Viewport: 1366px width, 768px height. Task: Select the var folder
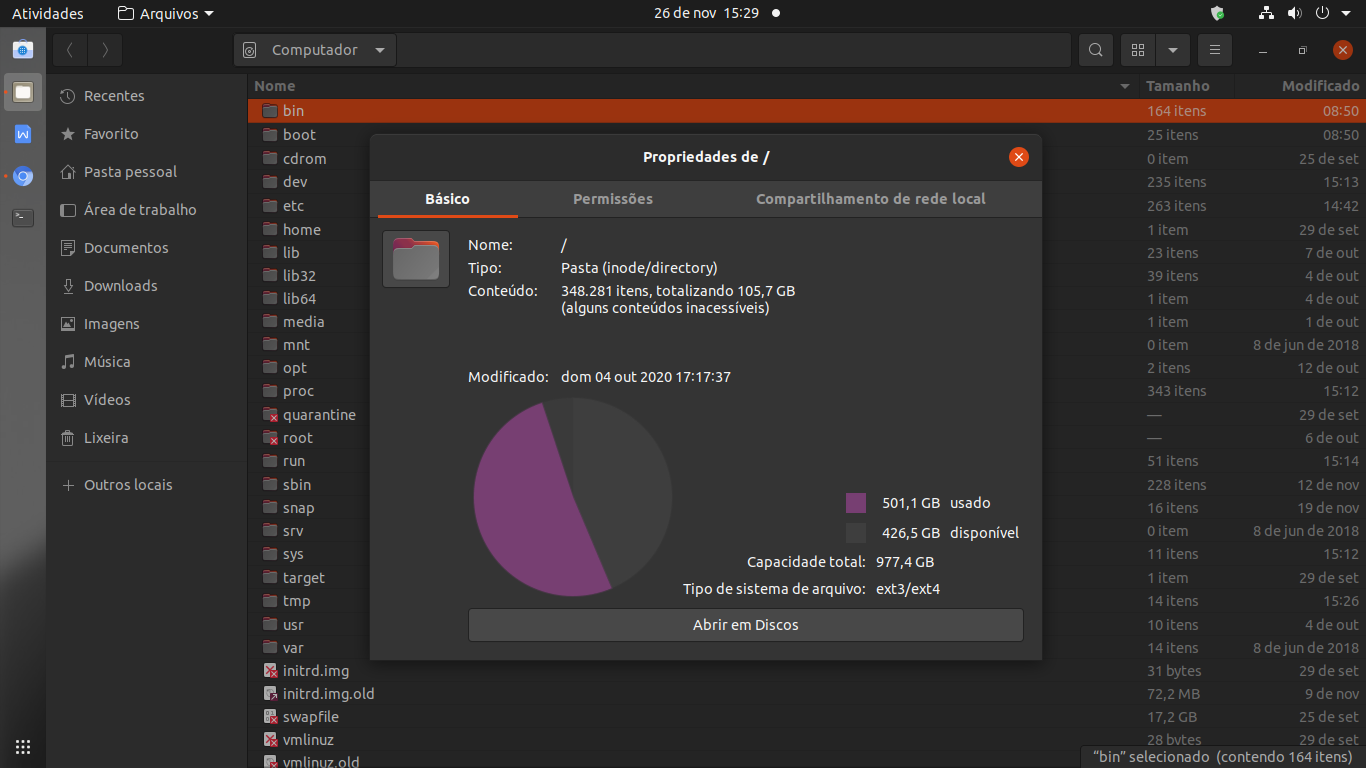(x=293, y=648)
